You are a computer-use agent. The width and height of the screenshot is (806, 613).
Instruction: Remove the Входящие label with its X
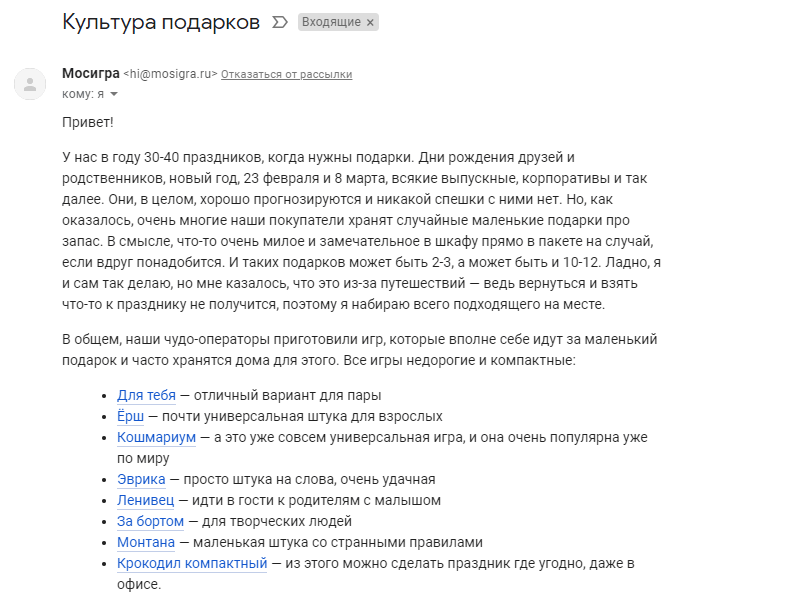(x=370, y=23)
